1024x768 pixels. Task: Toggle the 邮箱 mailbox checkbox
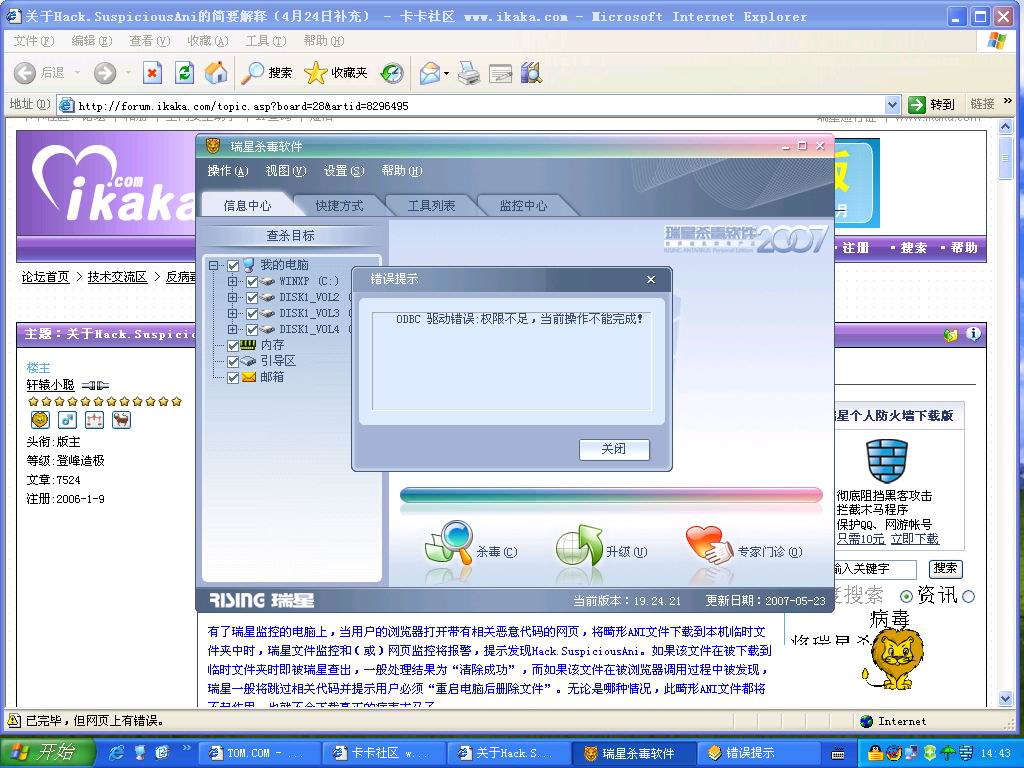pyautogui.click(x=232, y=377)
